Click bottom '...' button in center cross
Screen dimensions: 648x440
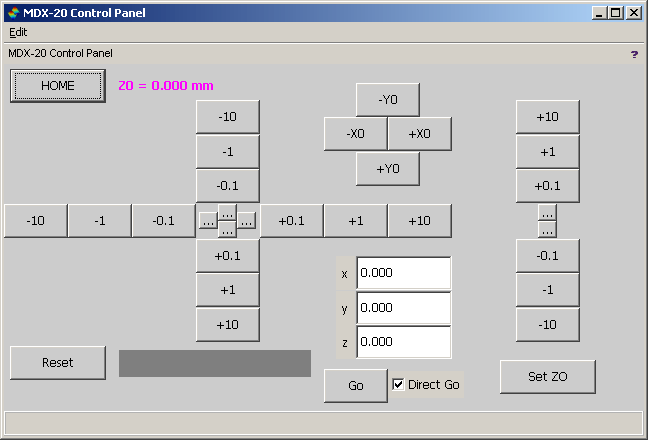pos(227,229)
